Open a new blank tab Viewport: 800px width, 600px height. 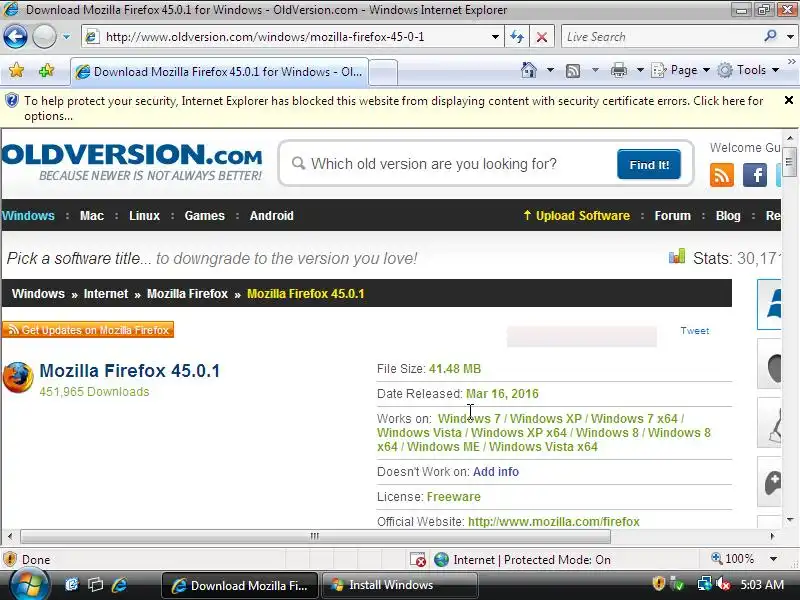click(x=383, y=72)
